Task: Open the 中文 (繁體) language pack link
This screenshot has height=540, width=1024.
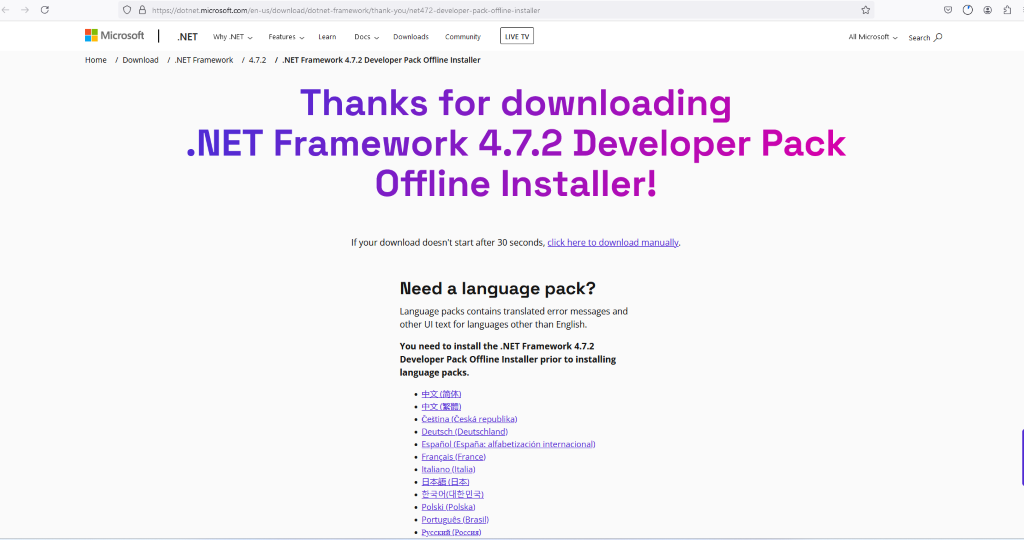Action: click(x=441, y=406)
